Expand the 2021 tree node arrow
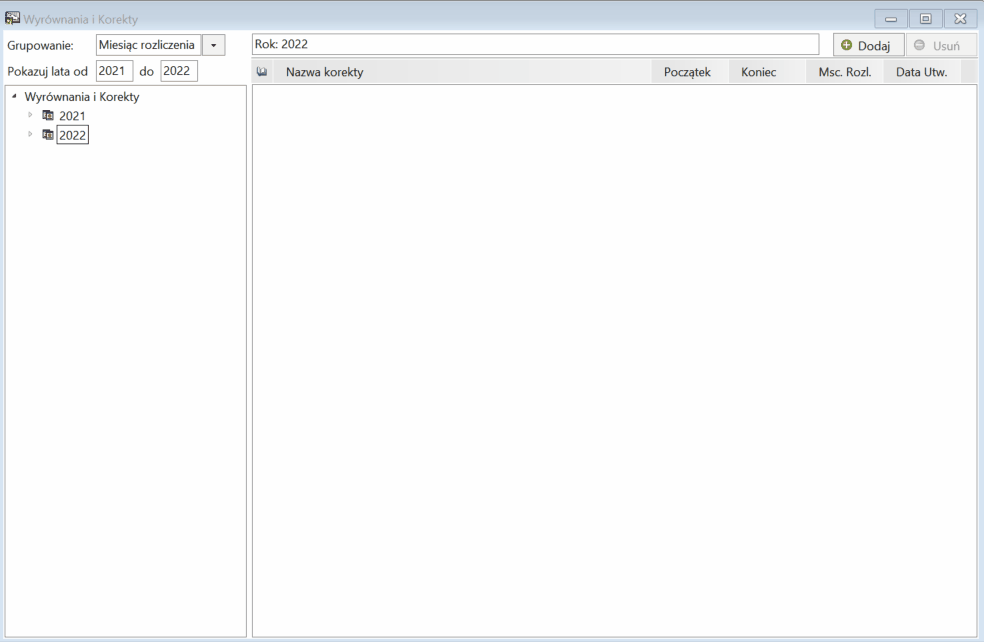The image size is (984, 642). [x=30, y=115]
